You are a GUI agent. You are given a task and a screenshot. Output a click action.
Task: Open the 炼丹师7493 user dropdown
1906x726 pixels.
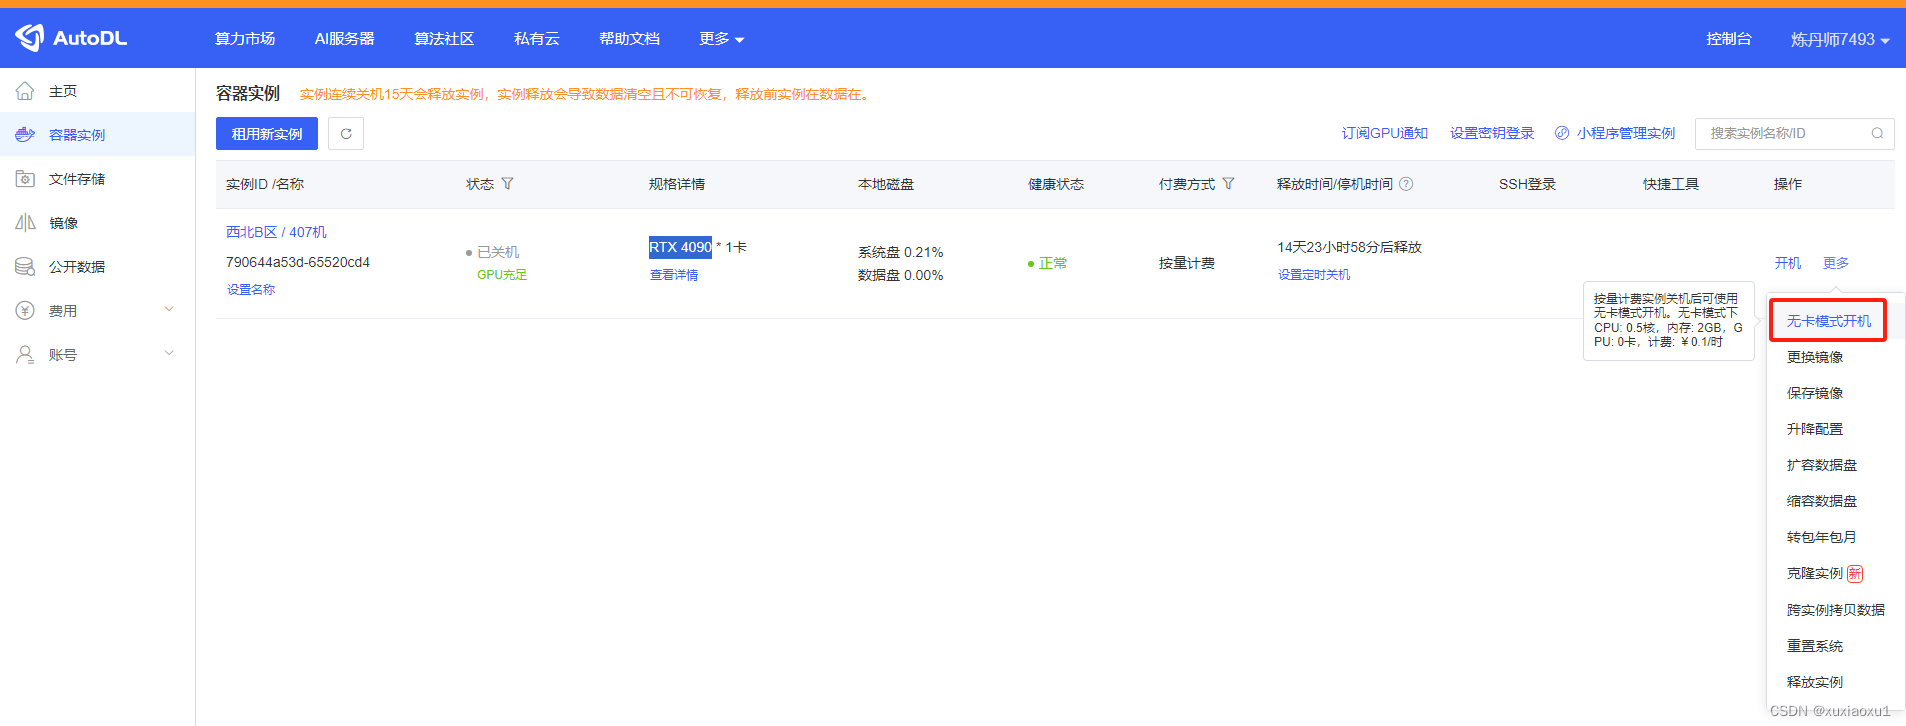[x=1839, y=39]
